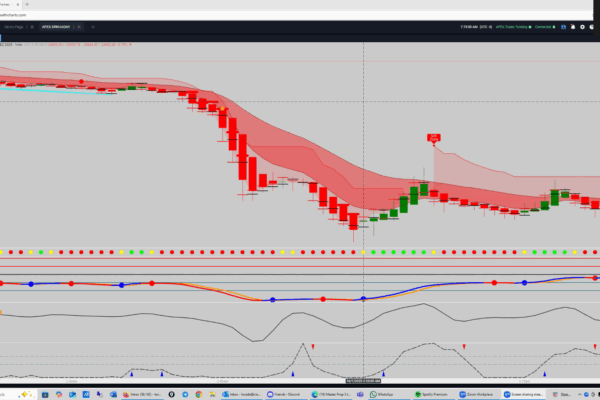Click the leftmost blue dot on oscillator line
The width and height of the screenshot is (600, 400).
tap(31, 285)
